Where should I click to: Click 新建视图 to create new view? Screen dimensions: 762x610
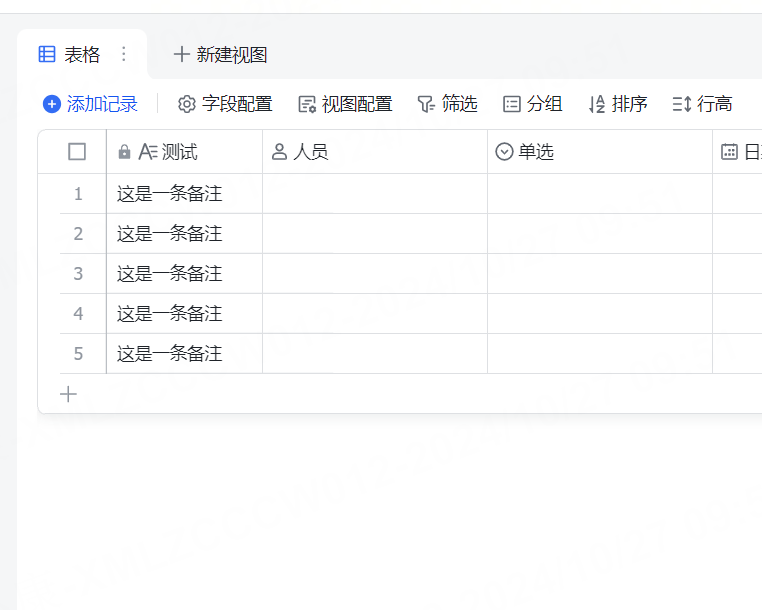click(x=220, y=55)
